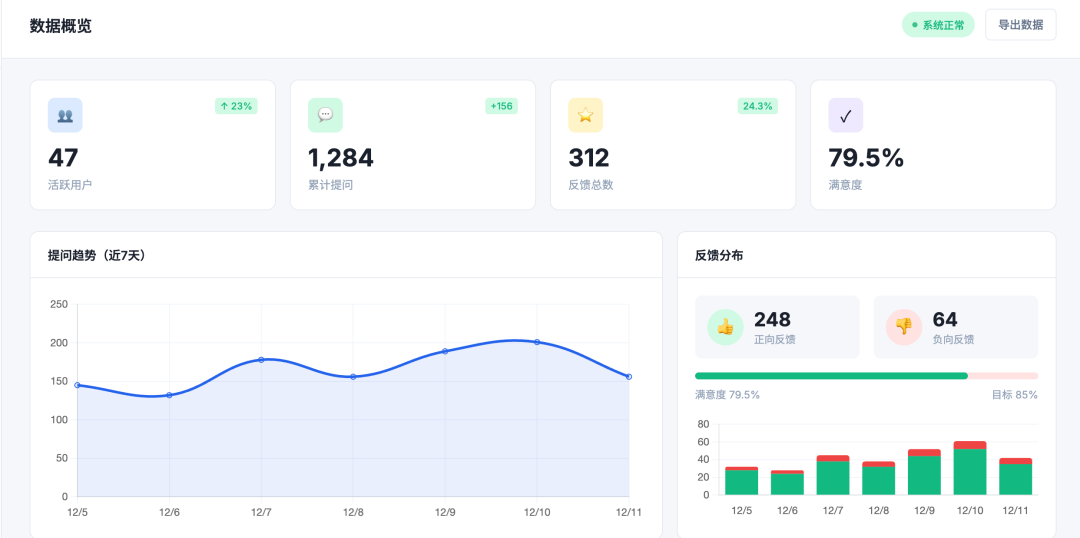Viewport: 1080px width, 538px height.
Task: Click the 250 y-axis label on trend chart
Action: tap(59, 304)
